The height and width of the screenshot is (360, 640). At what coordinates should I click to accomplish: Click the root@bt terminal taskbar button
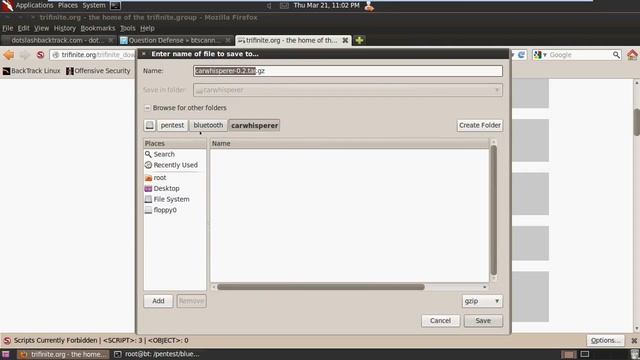(158, 354)
